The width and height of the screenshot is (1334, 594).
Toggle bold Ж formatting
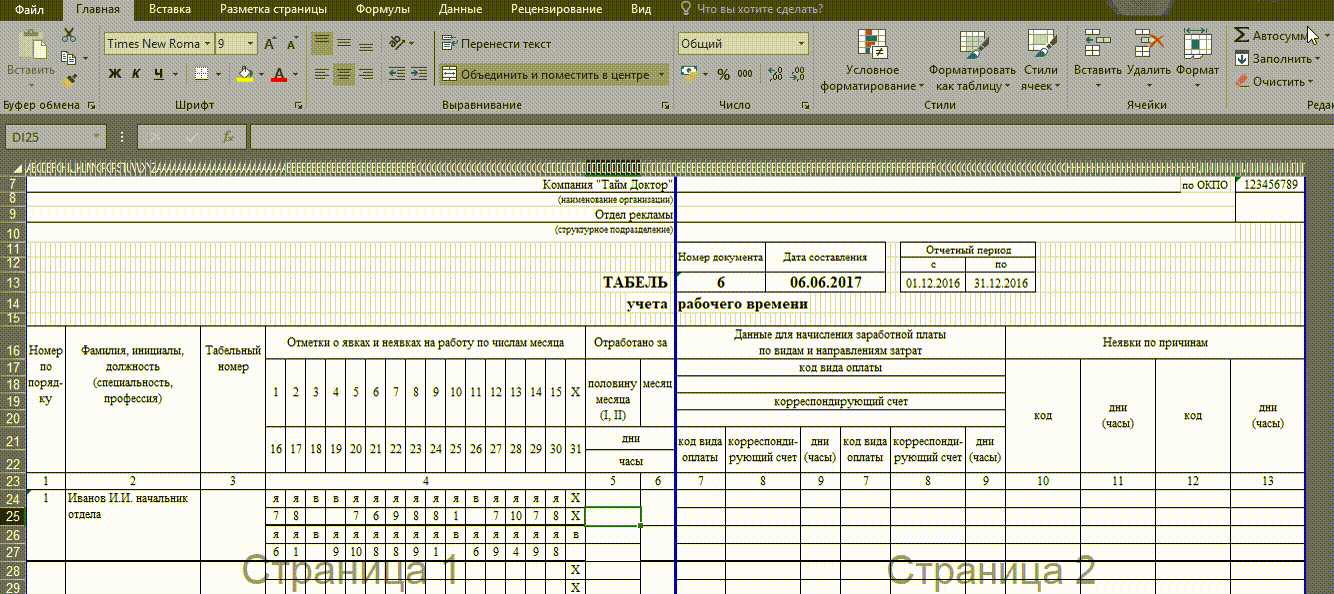point(114,74)
